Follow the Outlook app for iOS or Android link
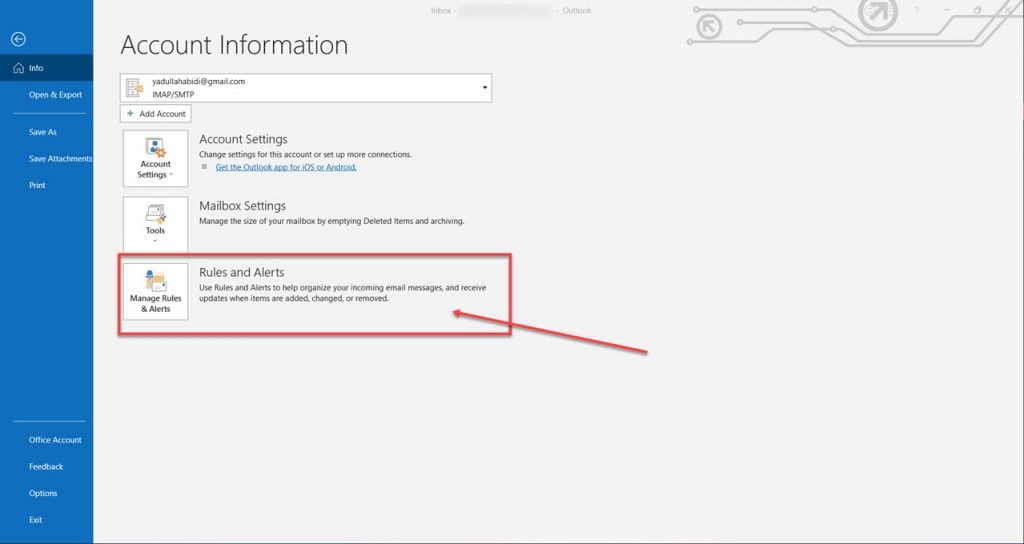Screen dimensions: 1024x544 [286, 167]
